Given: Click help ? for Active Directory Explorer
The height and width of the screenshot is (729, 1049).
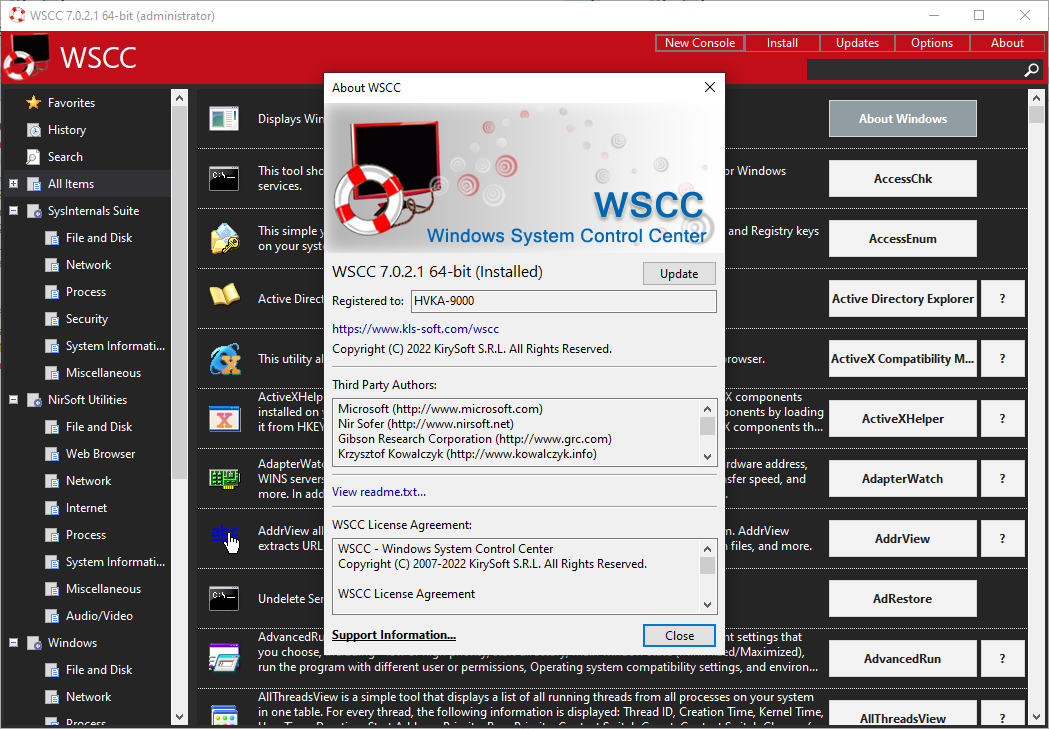Looking at the screenshot, I should point(1002,299).
